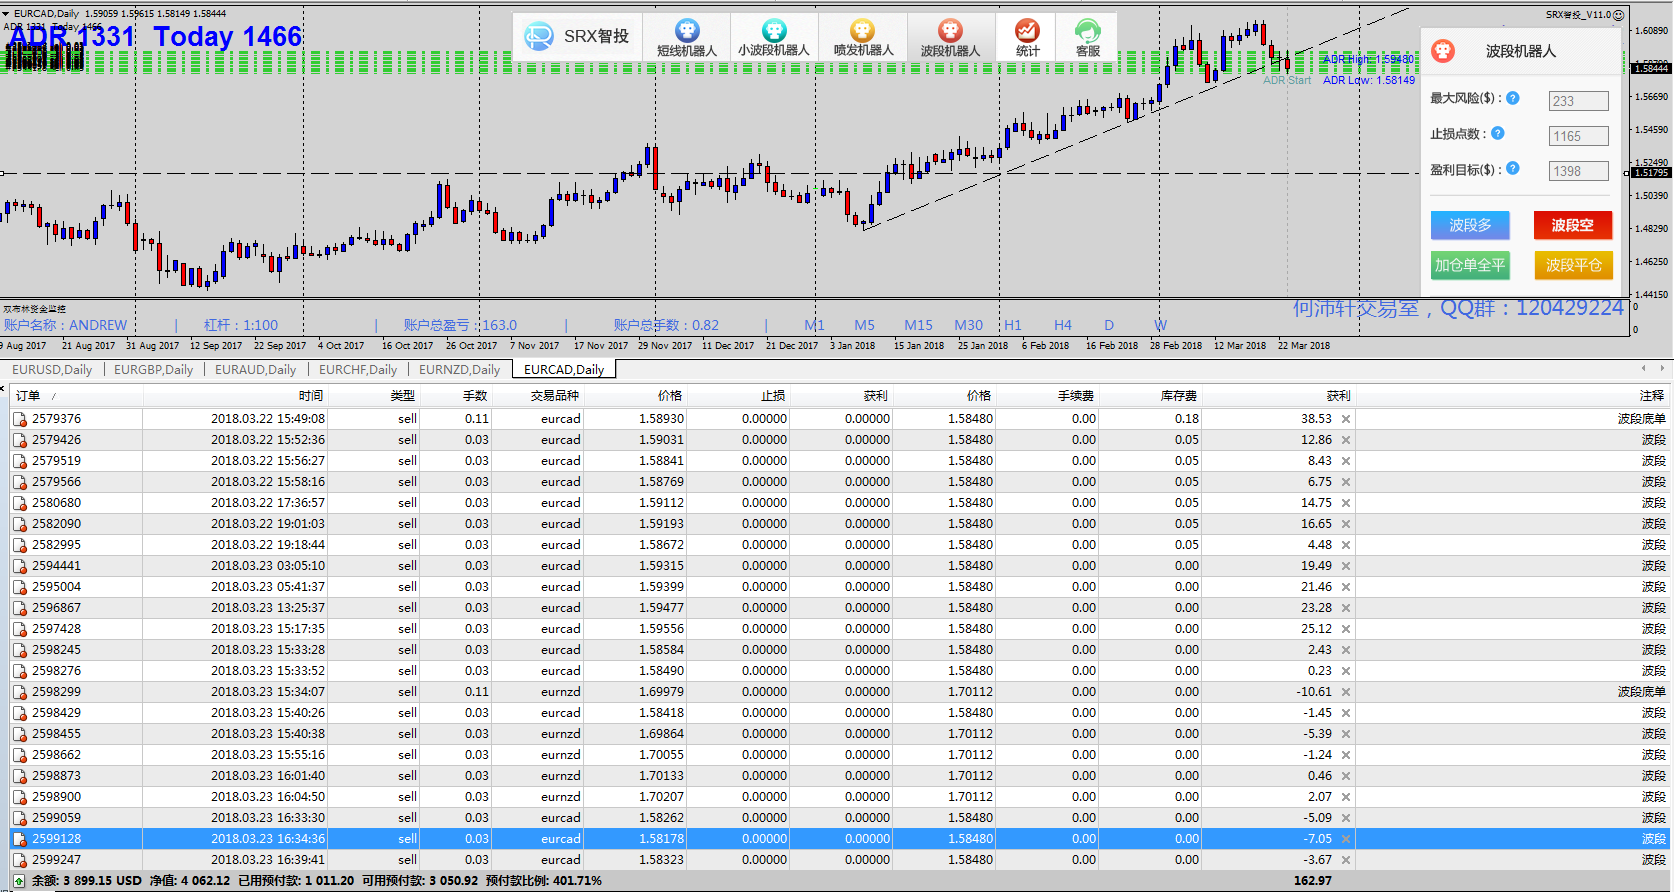Click the red robot icon in panel header
1674x892 pixels.
[1443, 51]
